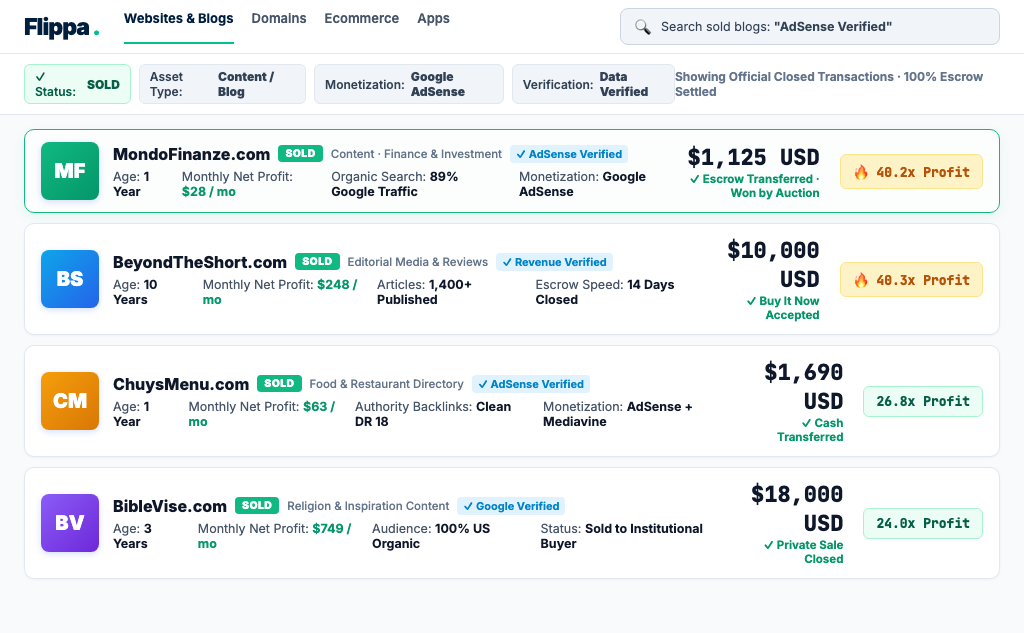Toggle the Status: SOLD filter chip
Viewport: 1024px width, 633px height.
[x=78, y=84]
